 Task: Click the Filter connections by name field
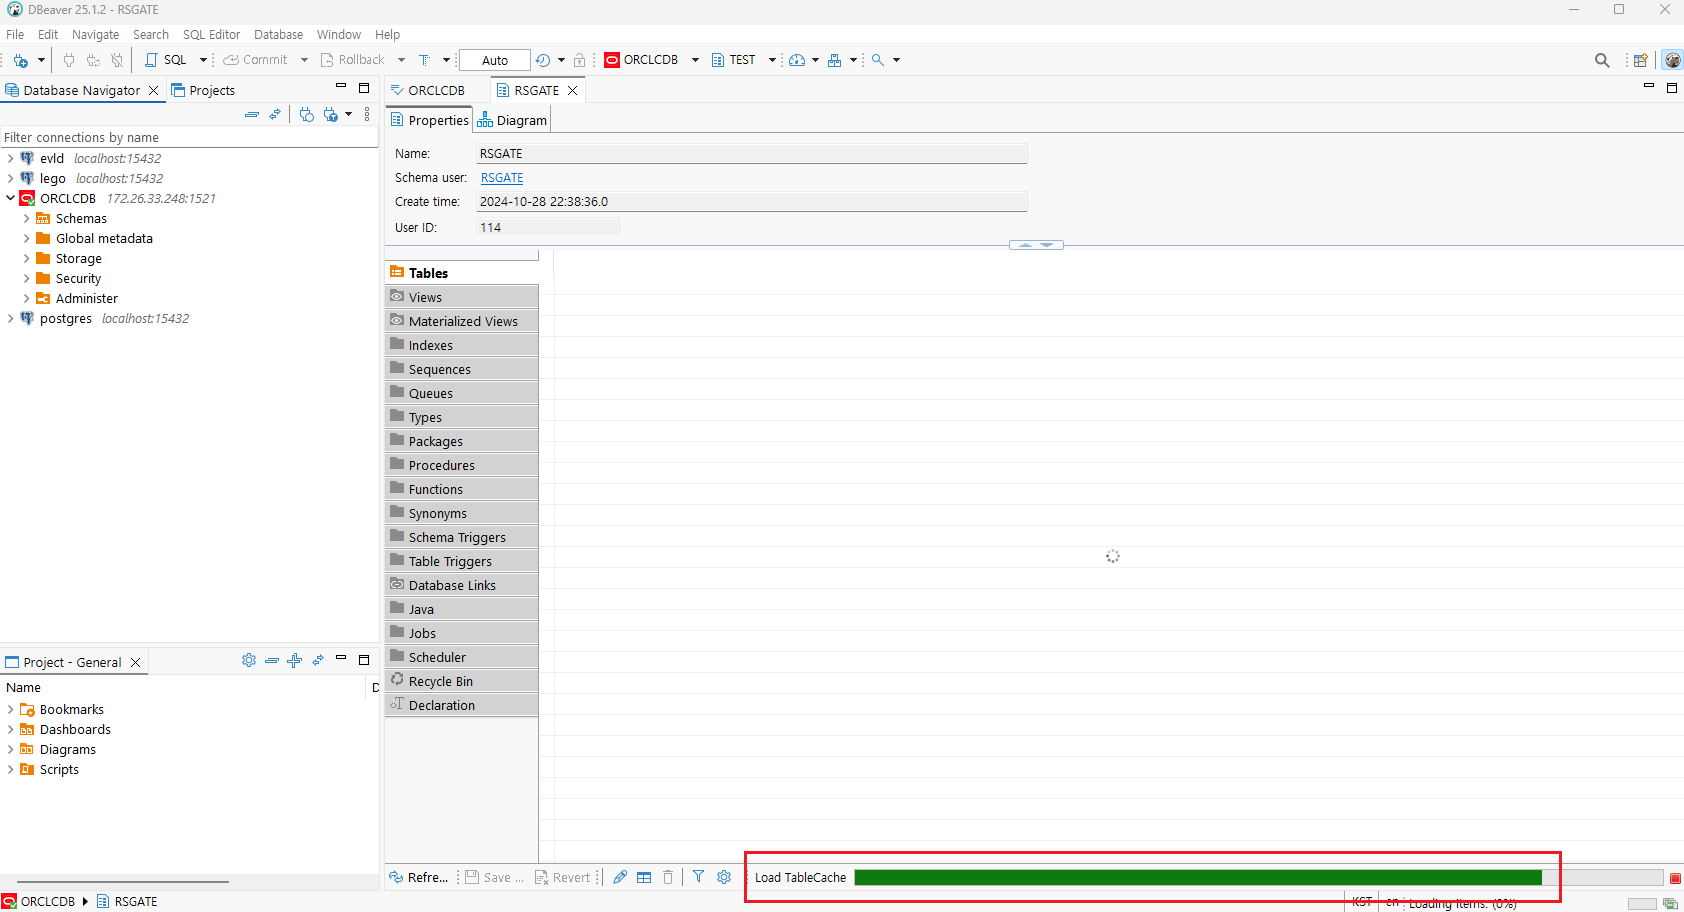[188, 137]
